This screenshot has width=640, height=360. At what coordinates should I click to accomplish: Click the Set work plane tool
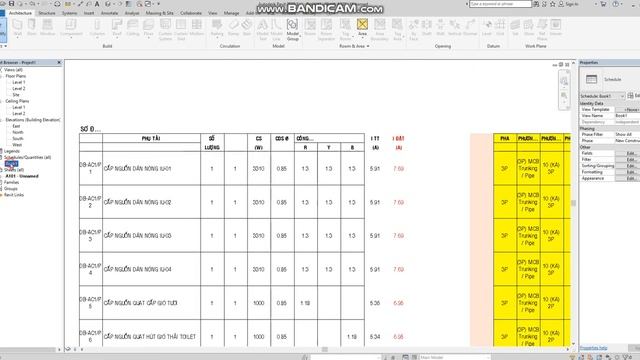click(515, 28)
